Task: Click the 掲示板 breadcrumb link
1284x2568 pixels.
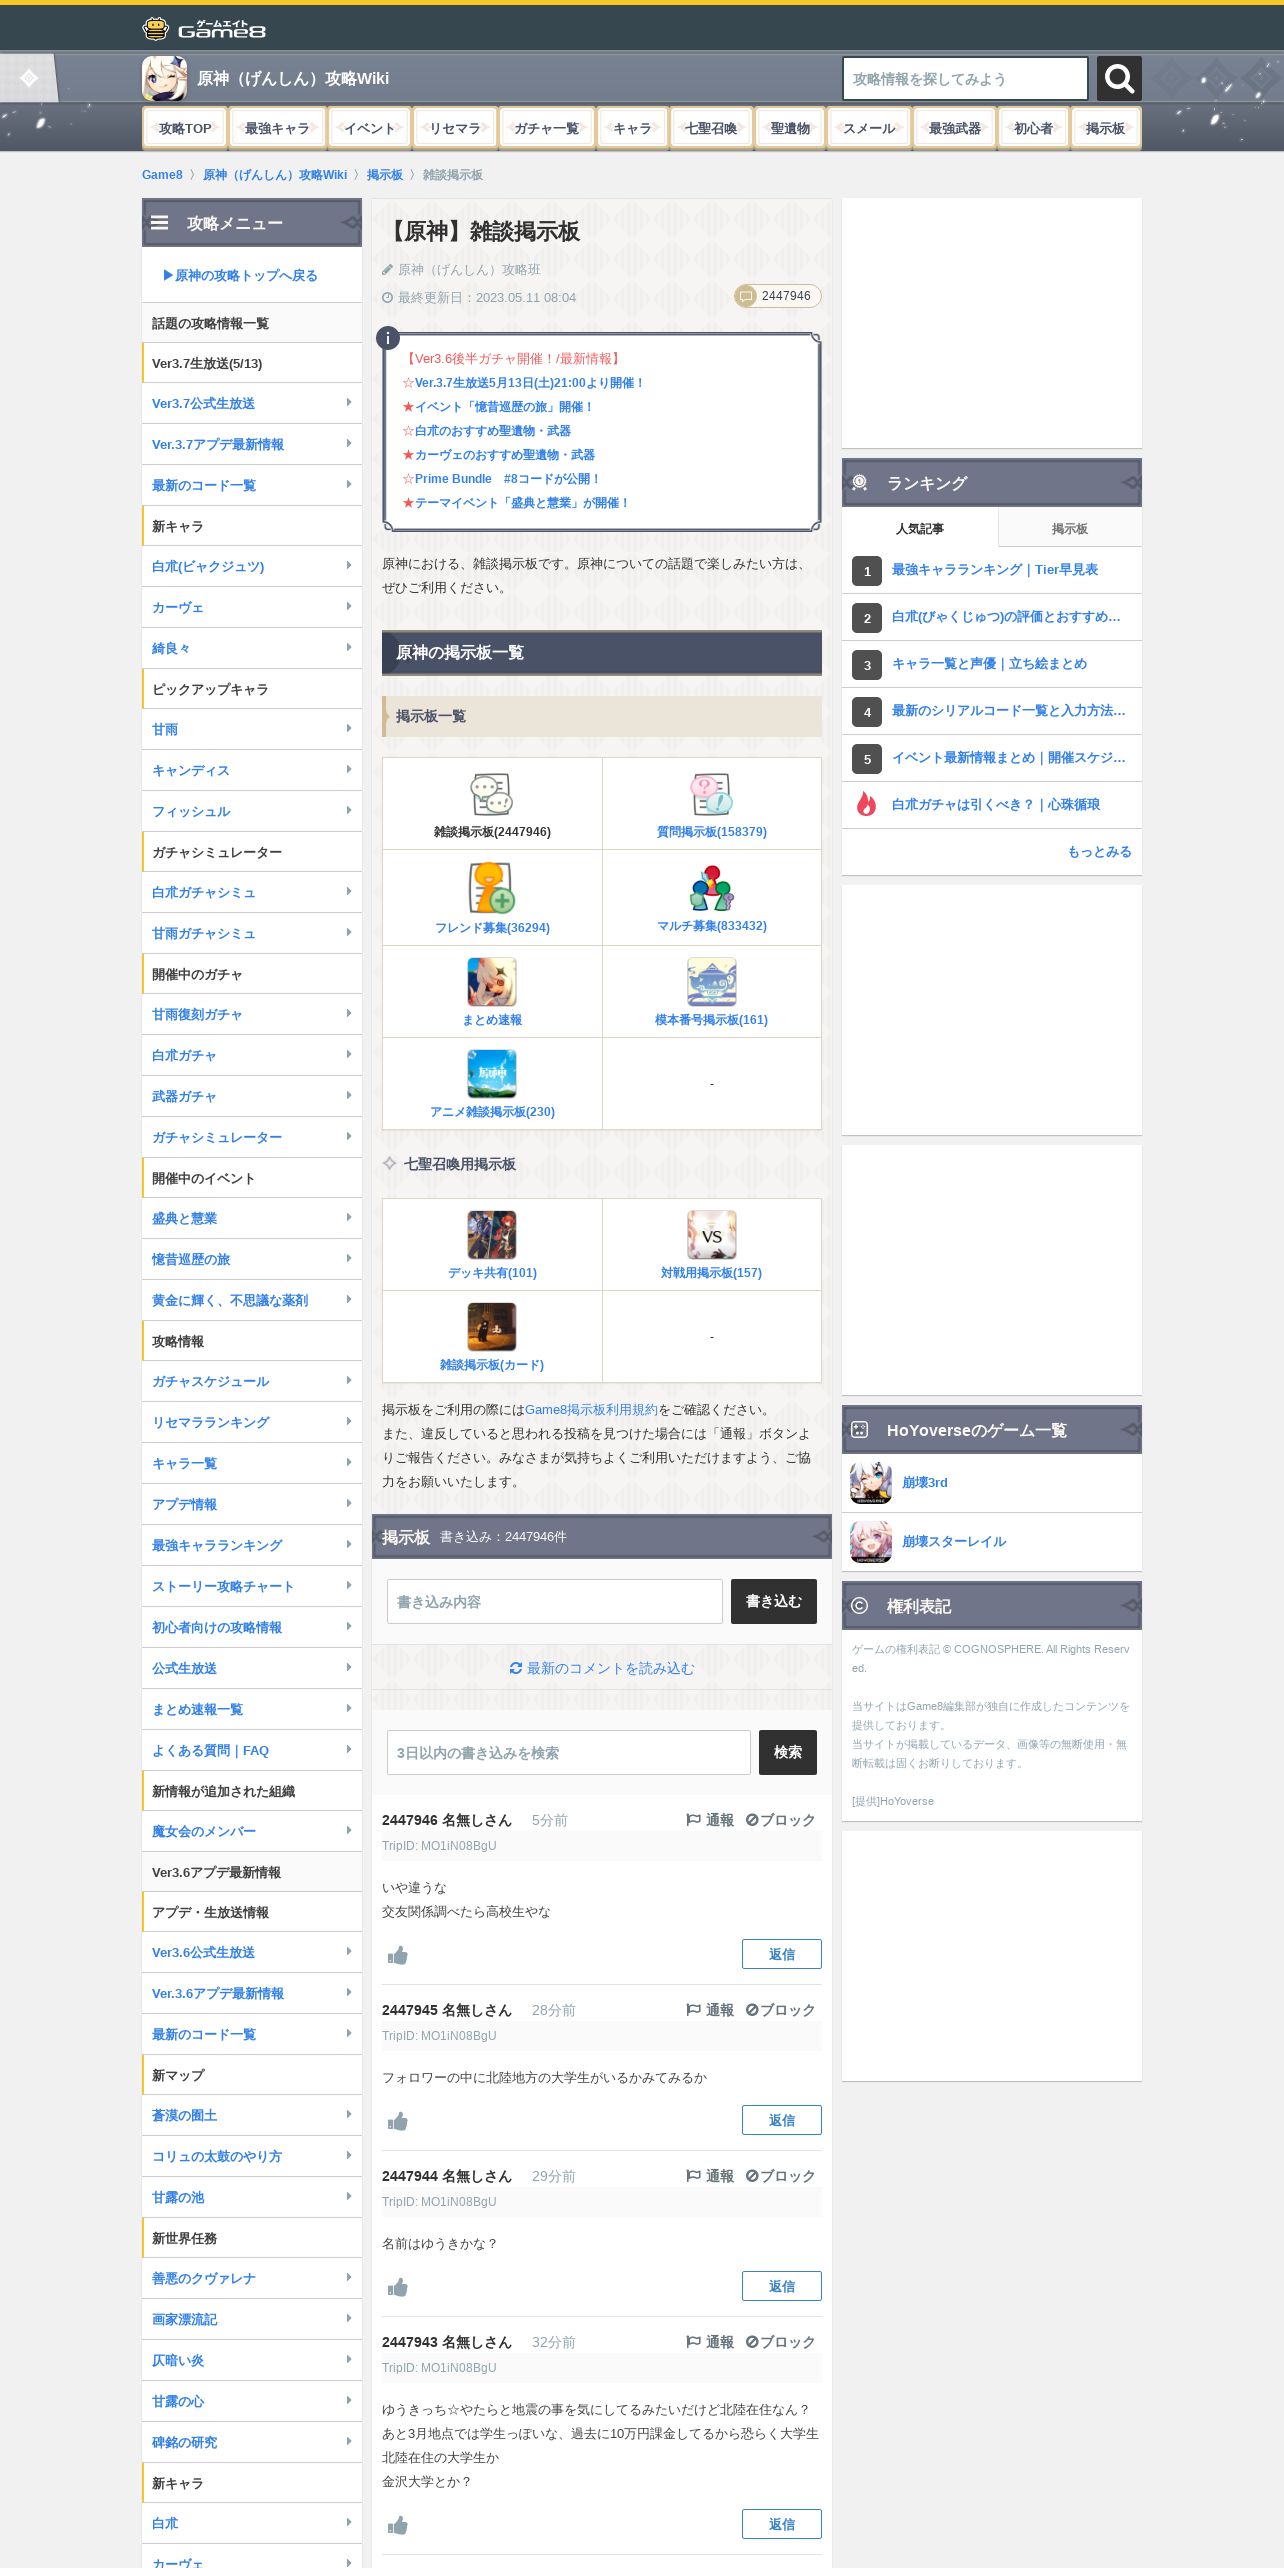Action: click(x=384, y=175)
